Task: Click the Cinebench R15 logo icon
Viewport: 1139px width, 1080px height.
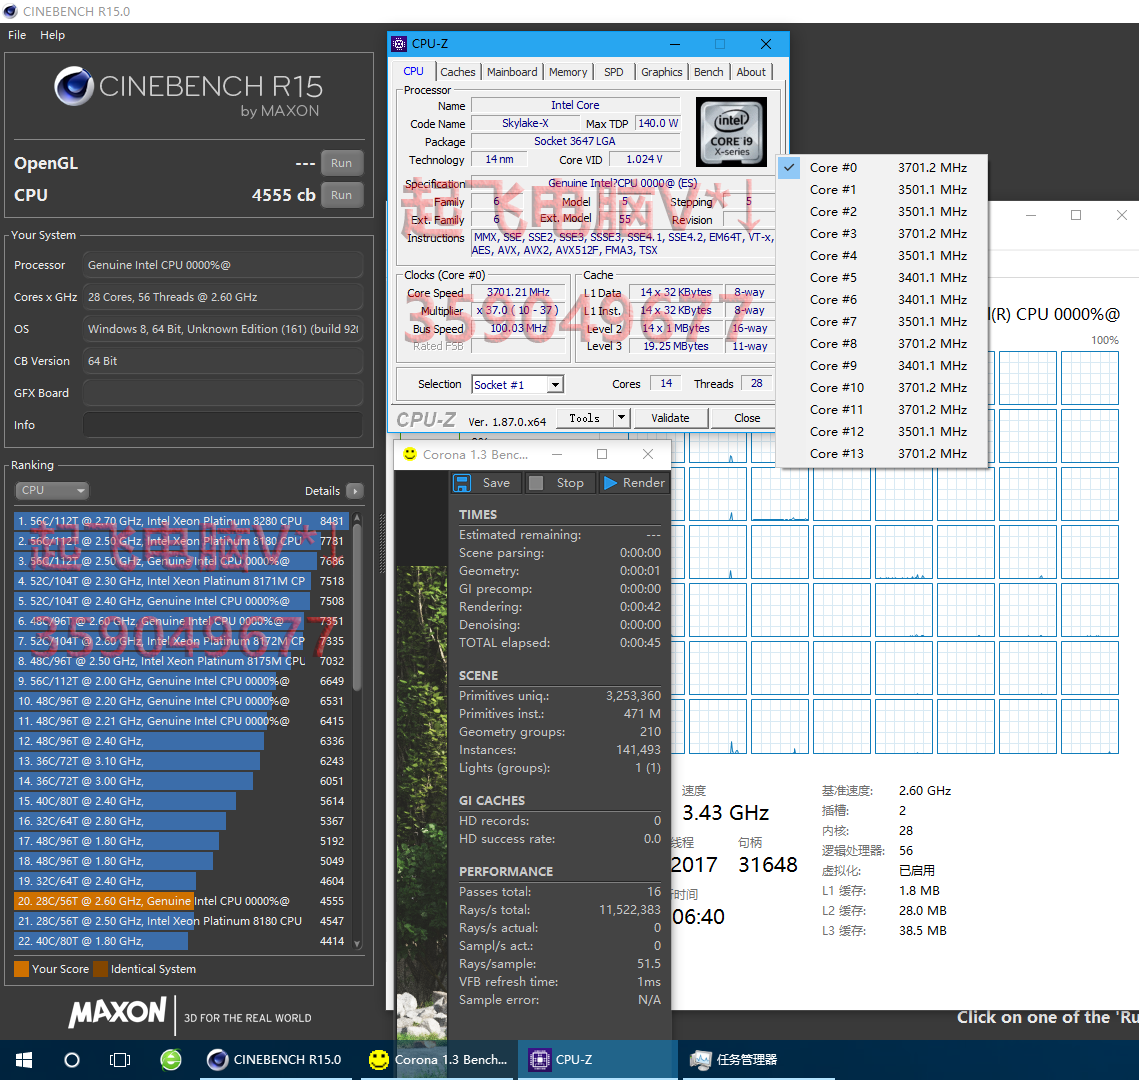Action: click(74, 86)
